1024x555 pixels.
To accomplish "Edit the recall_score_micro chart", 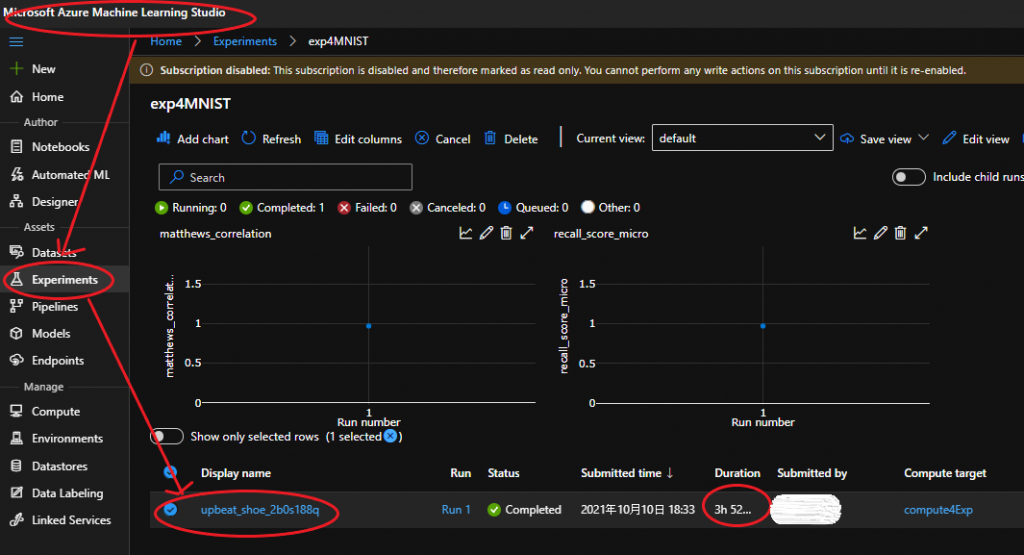I will pyautogui.click(x=880, y=233).
